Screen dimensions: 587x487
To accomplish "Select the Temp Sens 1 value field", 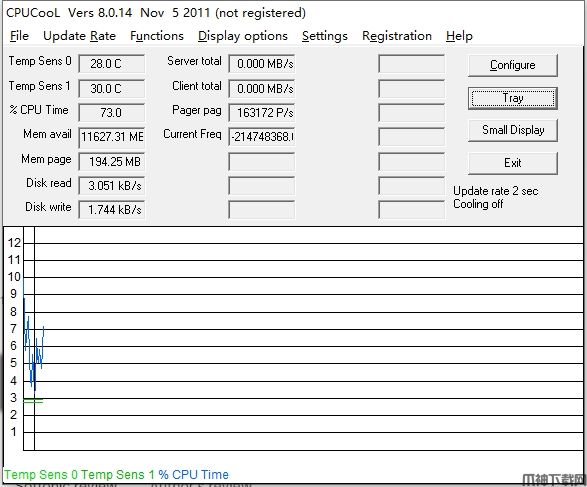I will point(112,89).
